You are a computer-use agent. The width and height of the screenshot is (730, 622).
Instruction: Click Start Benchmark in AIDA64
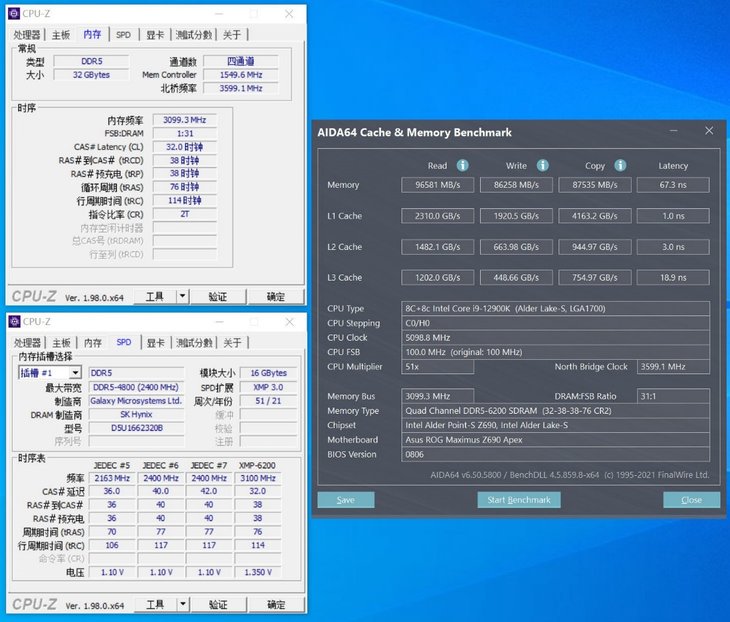point(519,500)
